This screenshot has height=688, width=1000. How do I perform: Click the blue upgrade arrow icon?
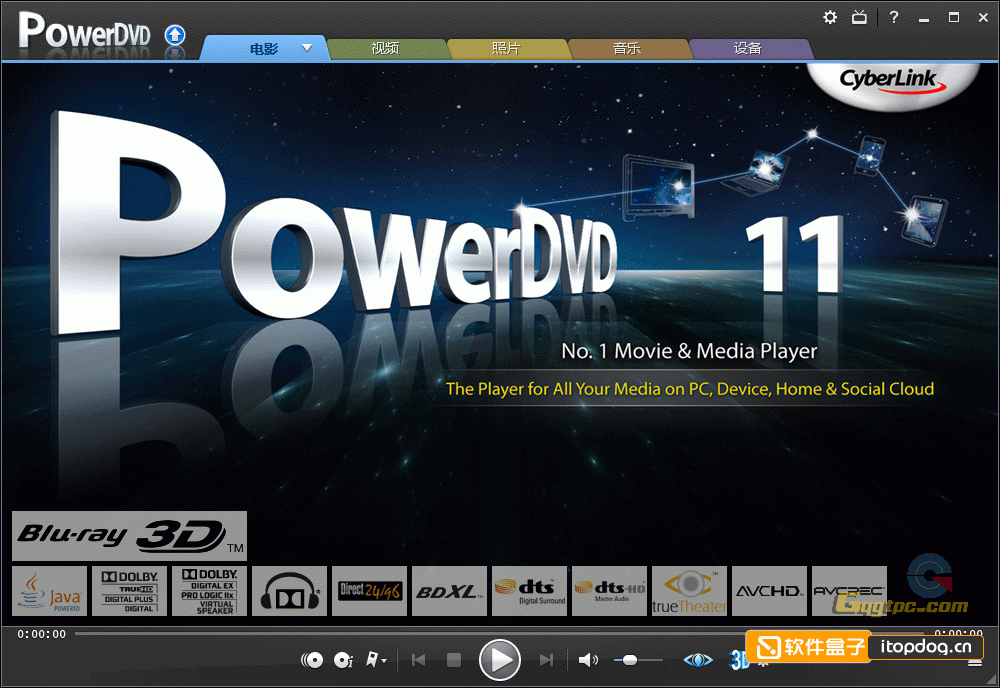(x=175, y=35)
